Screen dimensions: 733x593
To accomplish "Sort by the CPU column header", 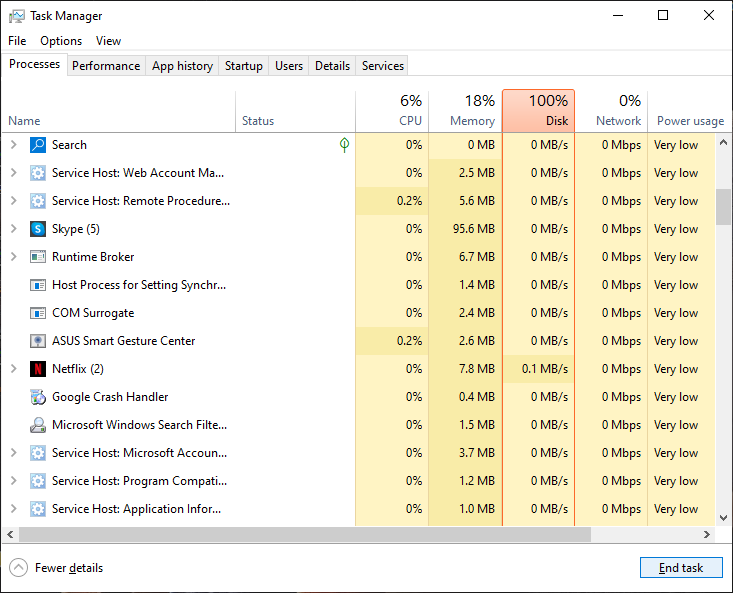I will 392,111.
